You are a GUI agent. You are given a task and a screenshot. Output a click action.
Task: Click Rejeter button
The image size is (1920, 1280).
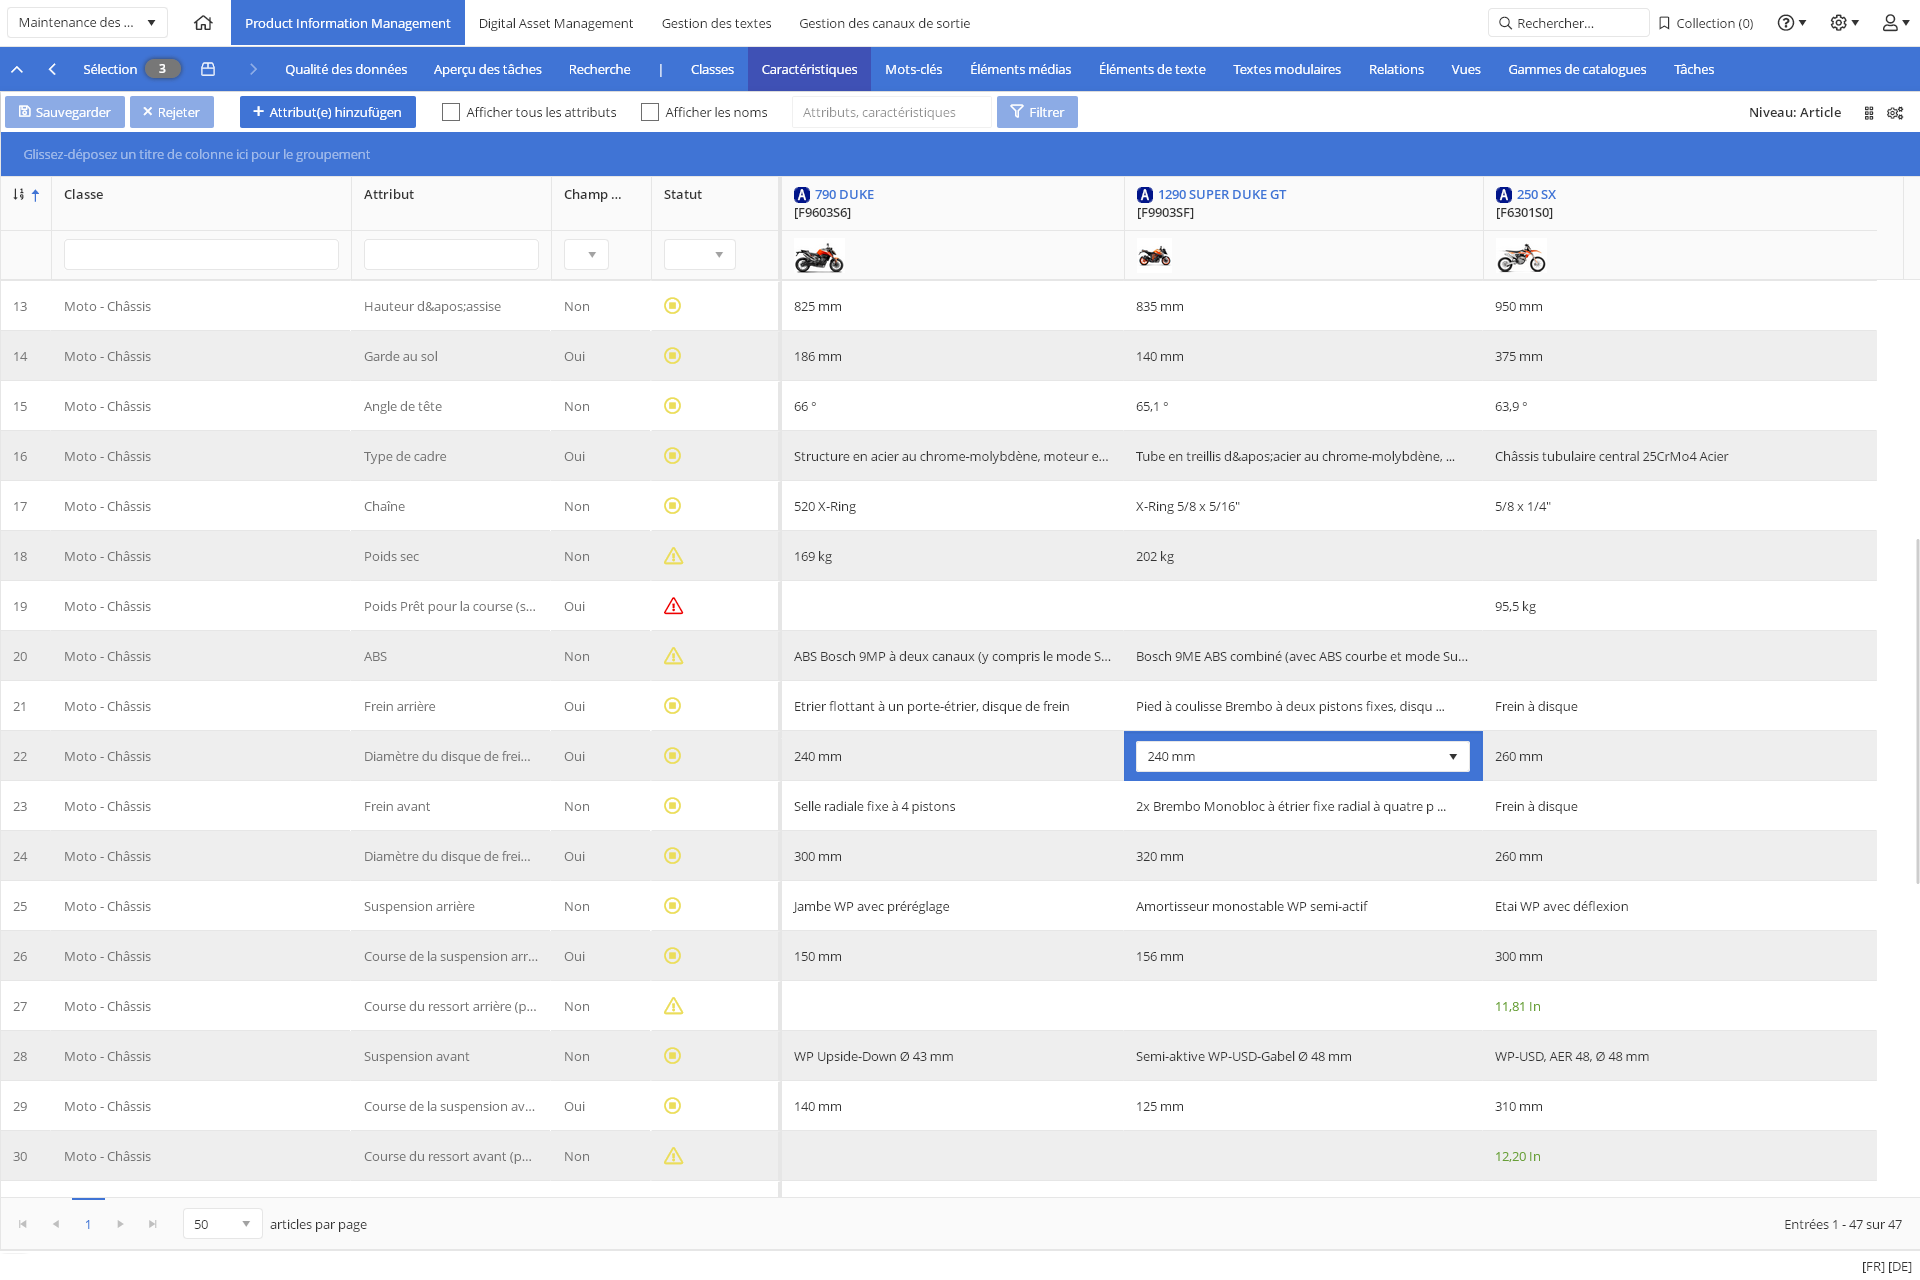172,112
